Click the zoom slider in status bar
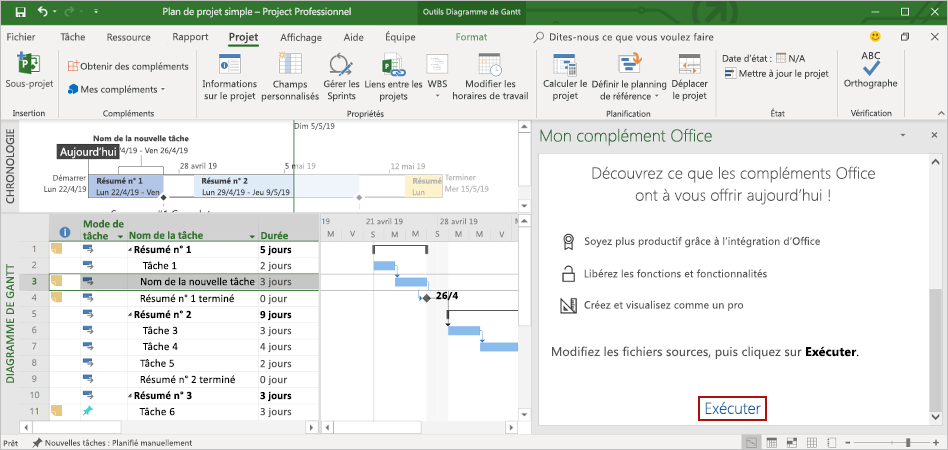Viewport: 948px width, 450px height. click(x=909, y=443)
